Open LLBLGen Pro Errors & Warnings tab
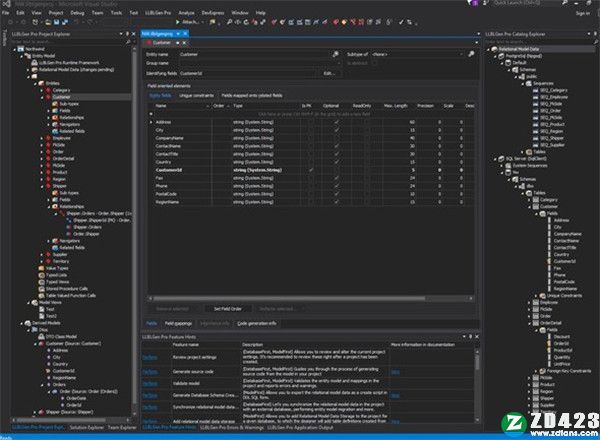Screen dimensions: 600x440 (x=232, y=427)
